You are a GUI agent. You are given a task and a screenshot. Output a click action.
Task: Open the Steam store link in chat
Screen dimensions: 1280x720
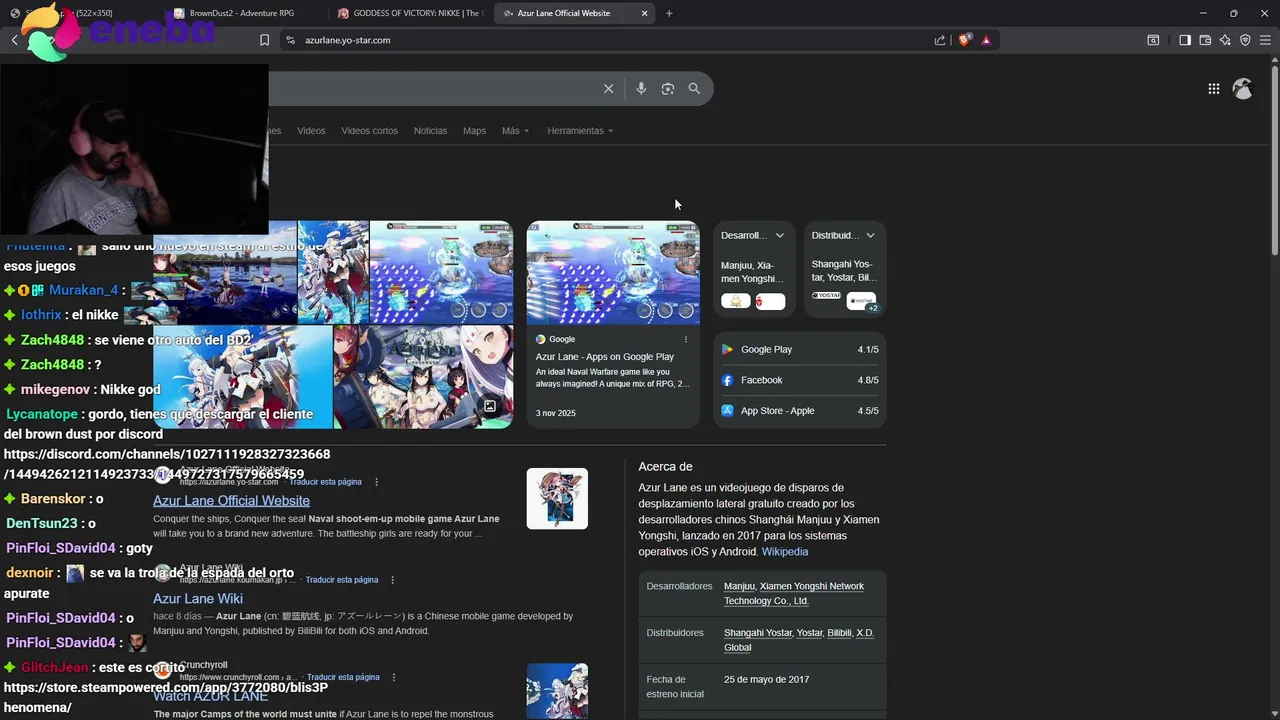pyautogui.click(x=166, y=697)
